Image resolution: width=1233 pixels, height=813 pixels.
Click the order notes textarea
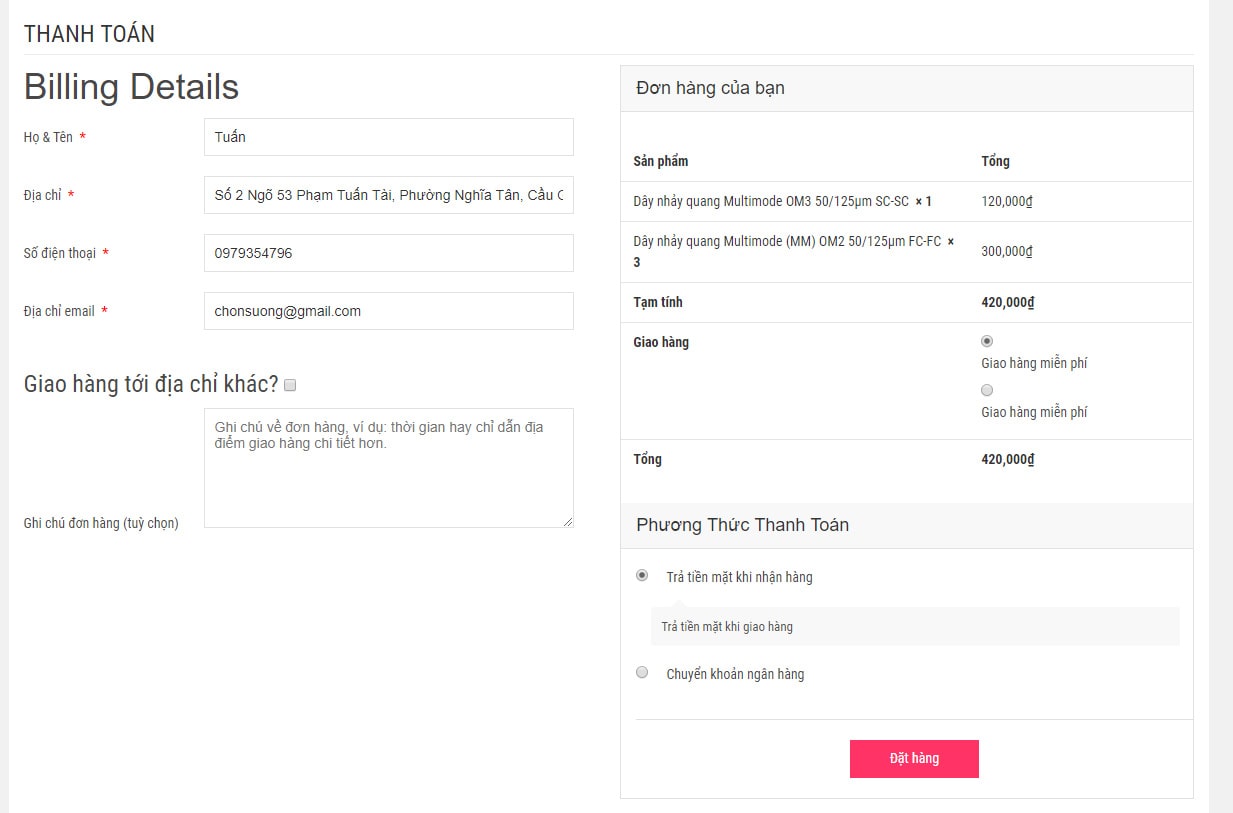coord(388,467)
